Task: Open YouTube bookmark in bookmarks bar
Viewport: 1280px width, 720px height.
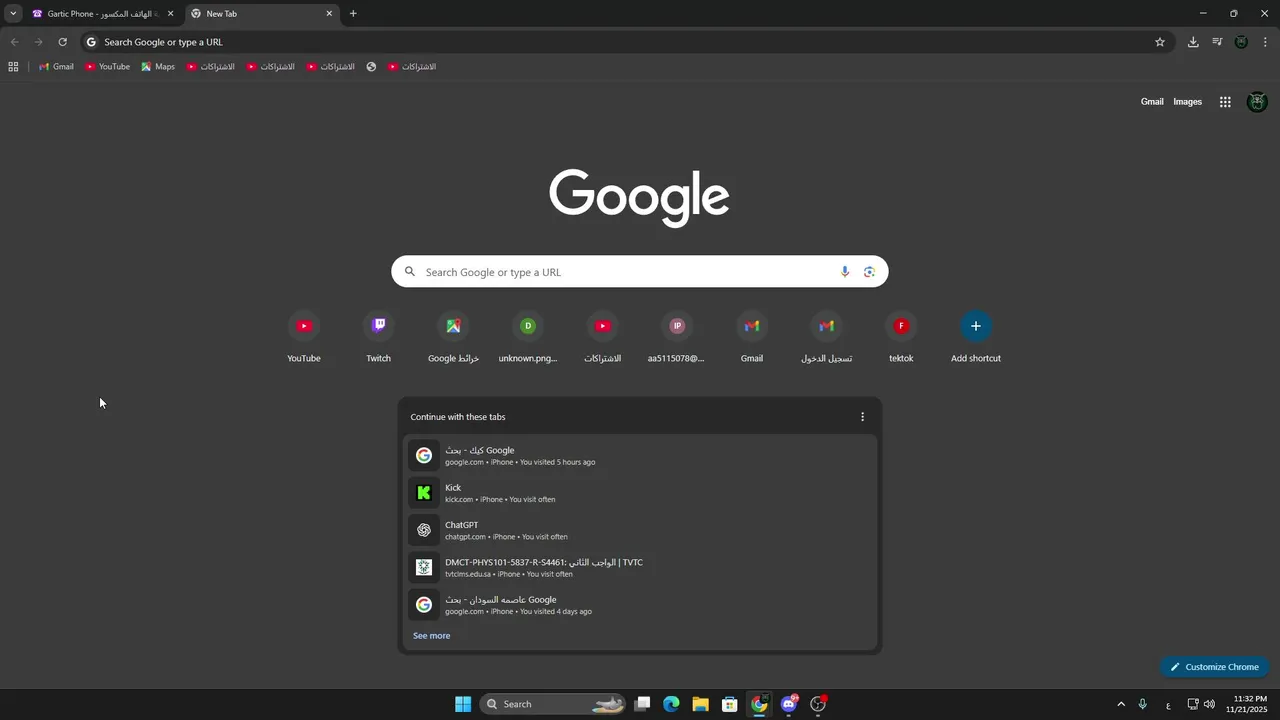Action: click(107, 67)
